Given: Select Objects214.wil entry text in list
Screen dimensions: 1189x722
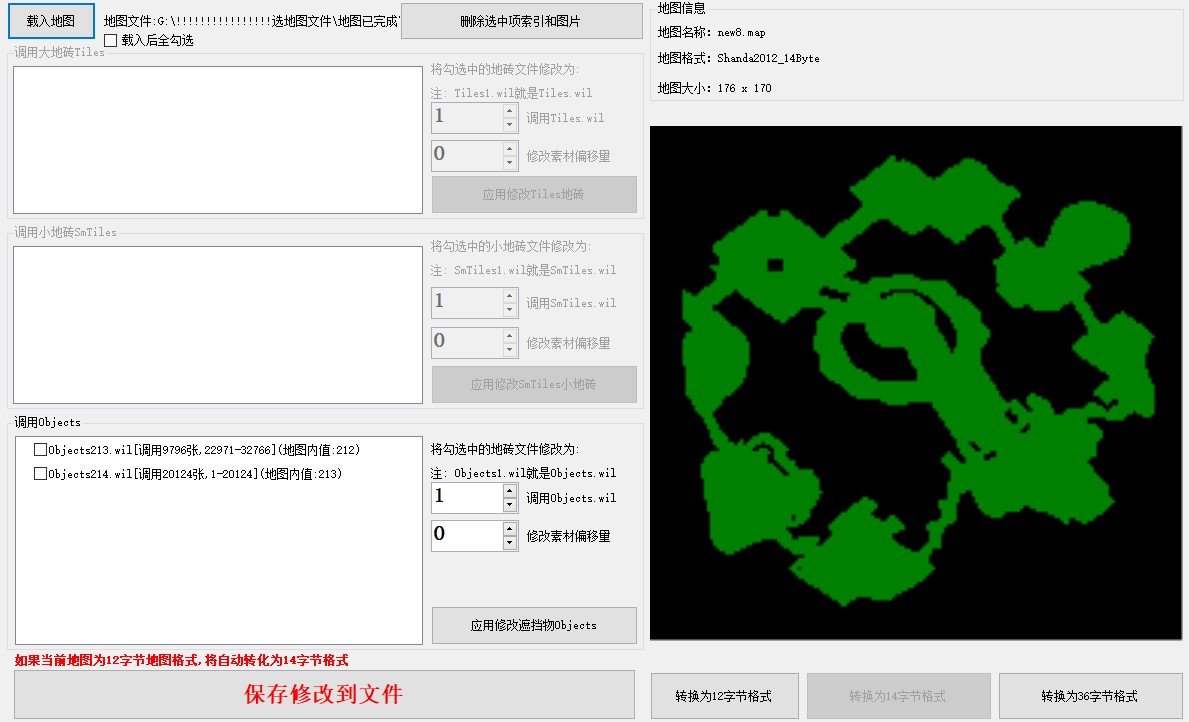Looking at the screenshot, I should tap(195, 474).
